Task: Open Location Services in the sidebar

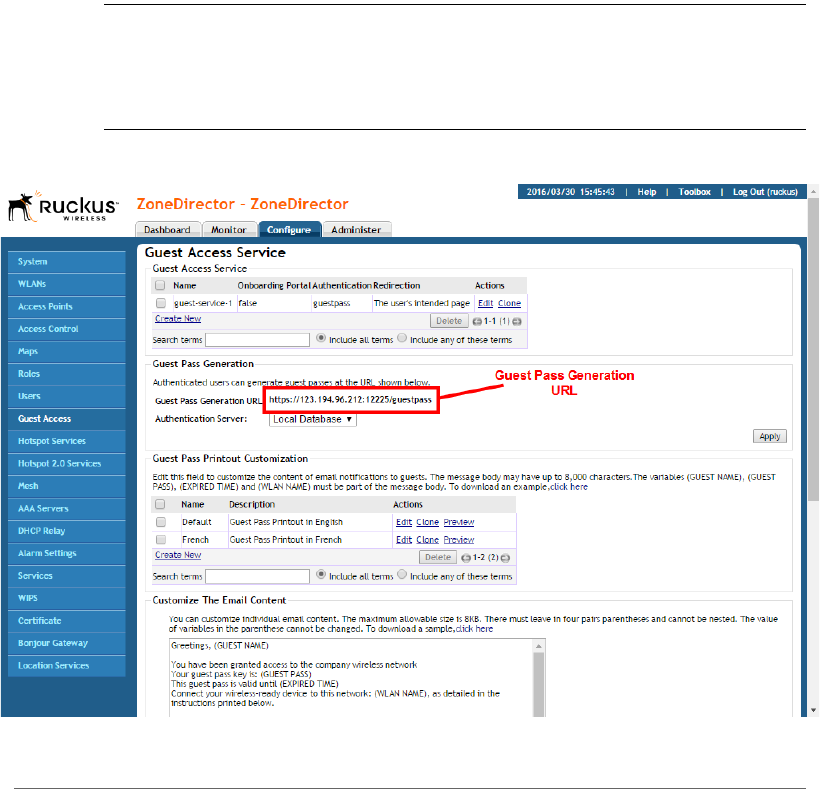Action: click(67, 666)
